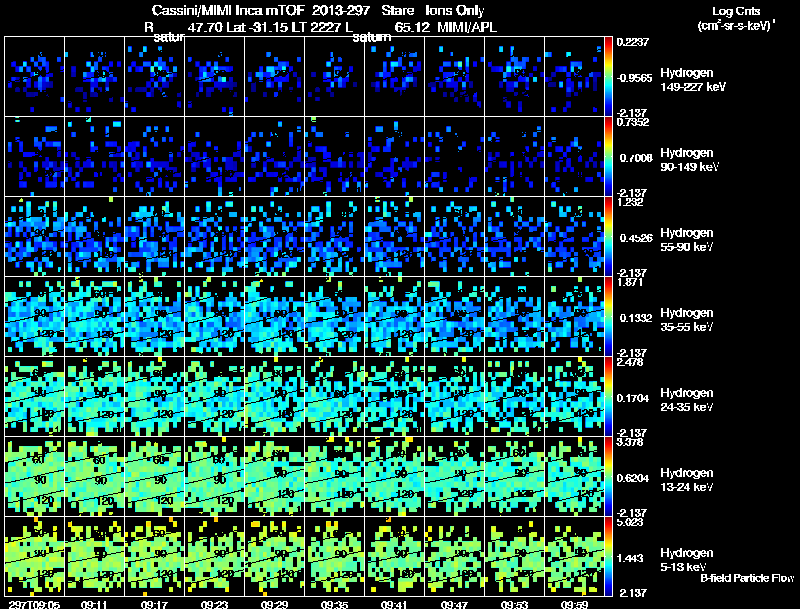This screenshot has width=800, height=609.
Task: Open the 13-24 keV image panel at 09:47
Action: (x=455, y=476)
